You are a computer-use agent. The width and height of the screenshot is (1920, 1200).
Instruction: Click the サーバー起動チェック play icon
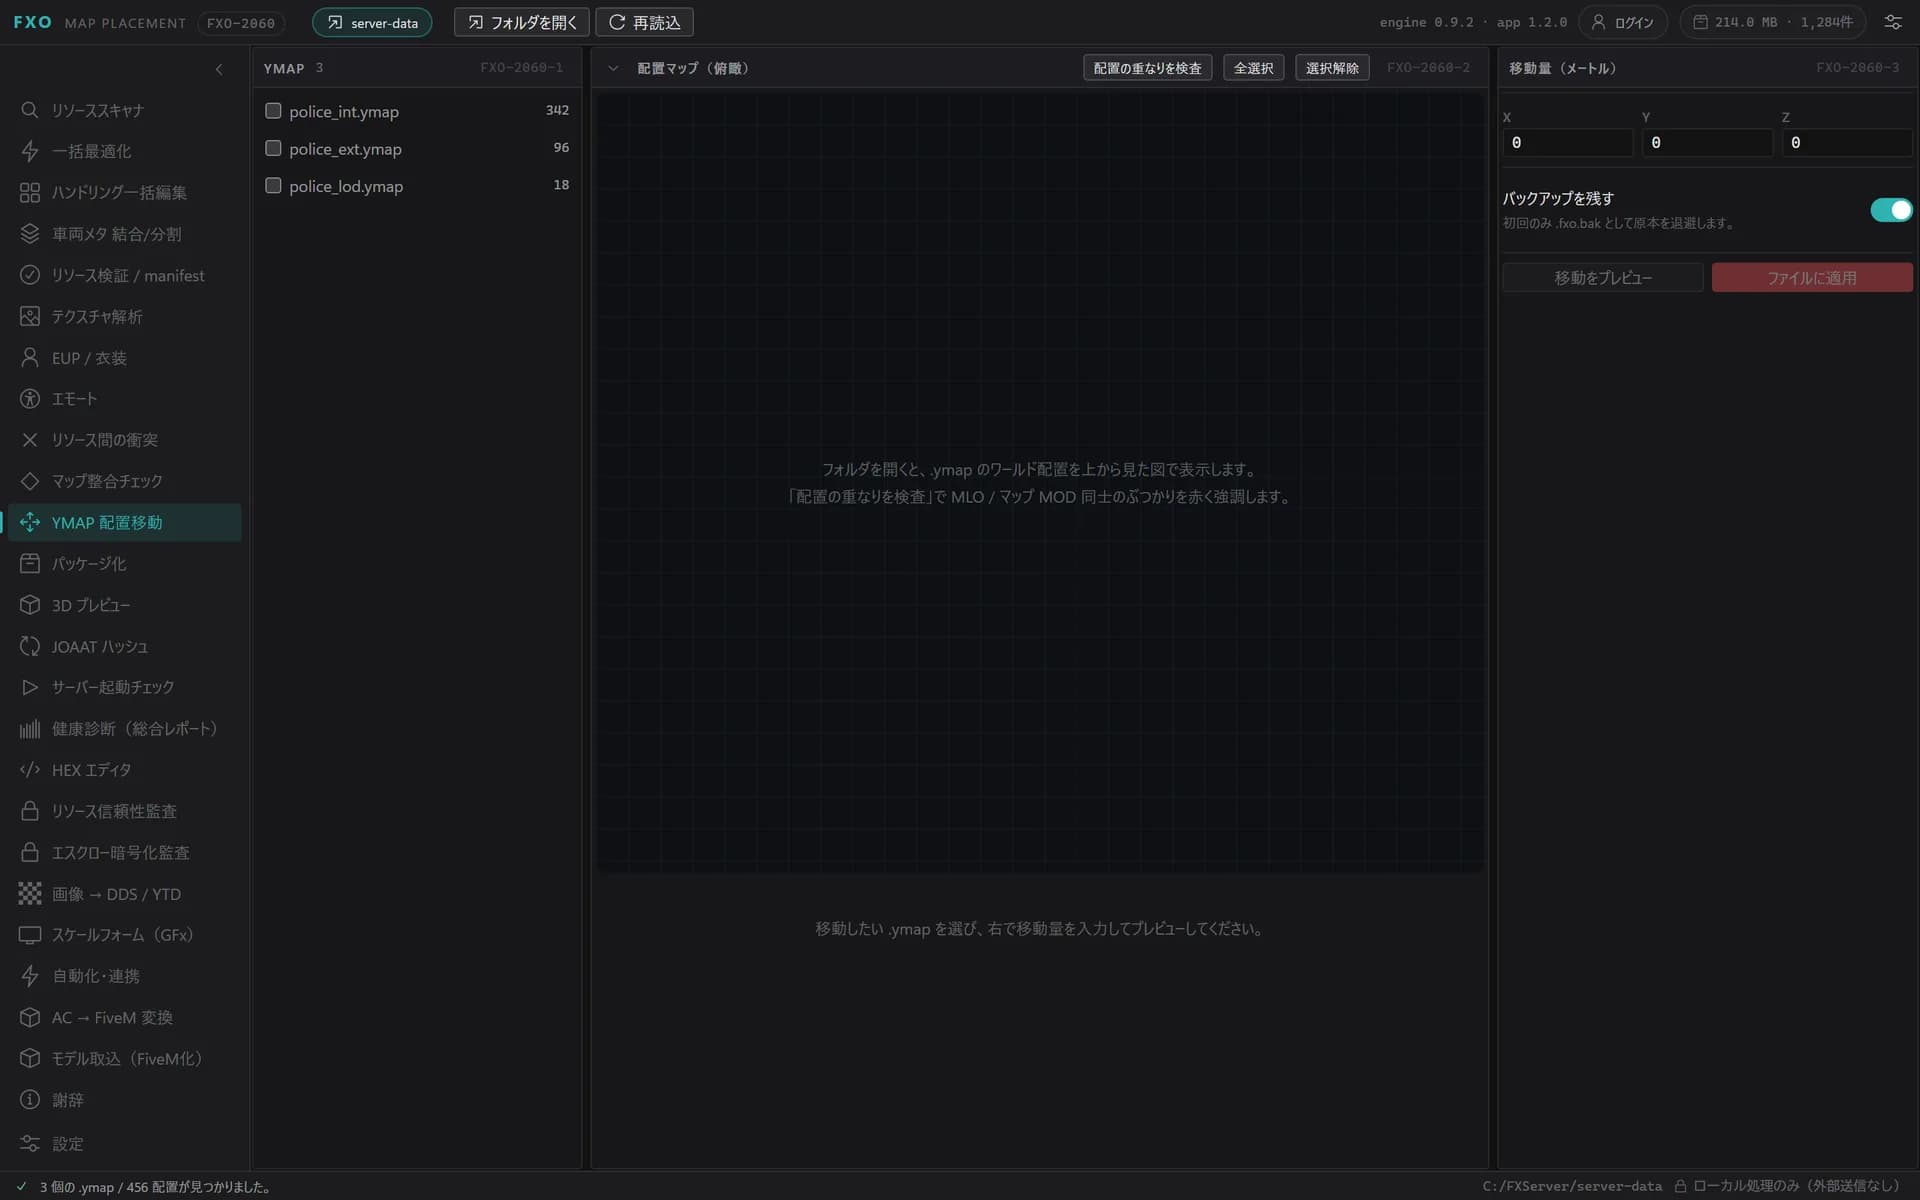pyautogui.click(x=30, y=687)
